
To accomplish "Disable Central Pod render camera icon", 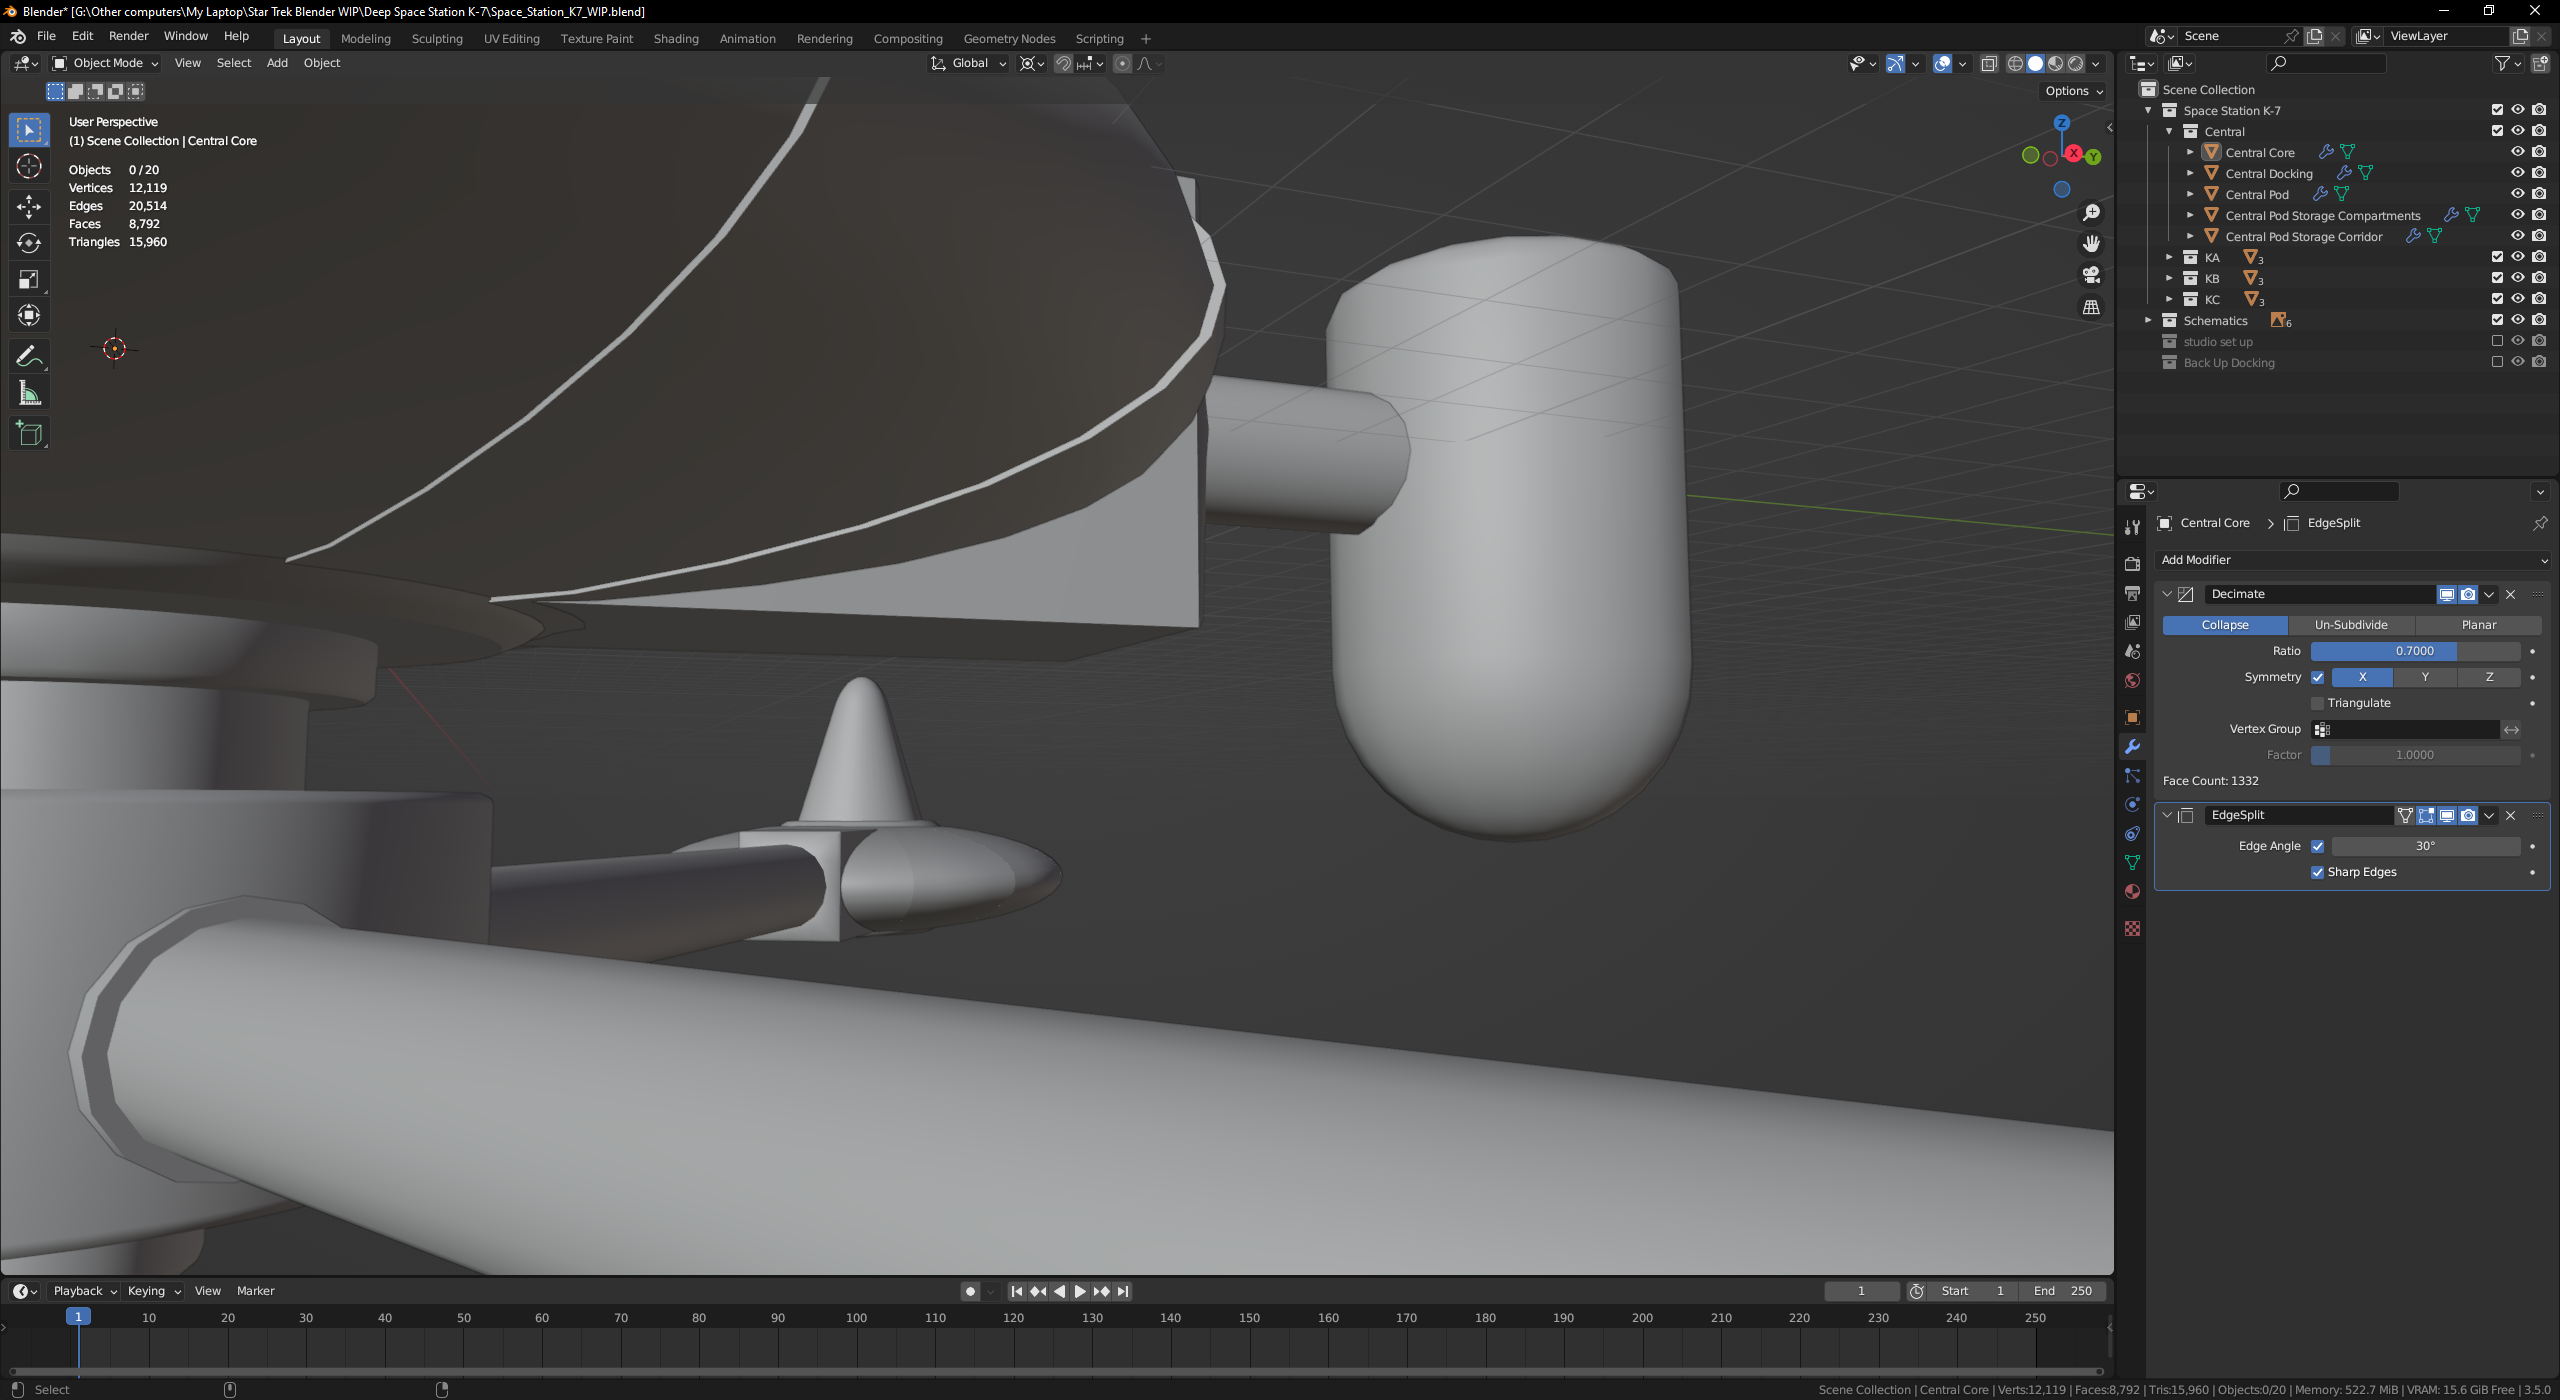I will (x=2539, y=194).
